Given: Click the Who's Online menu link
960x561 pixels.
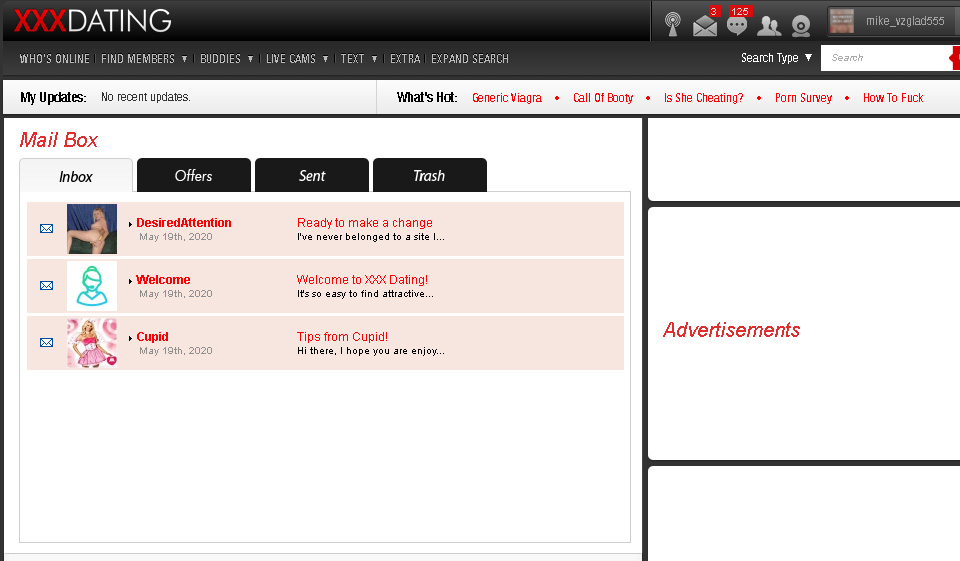Looking at the screenshot, I should pos(54,59).
